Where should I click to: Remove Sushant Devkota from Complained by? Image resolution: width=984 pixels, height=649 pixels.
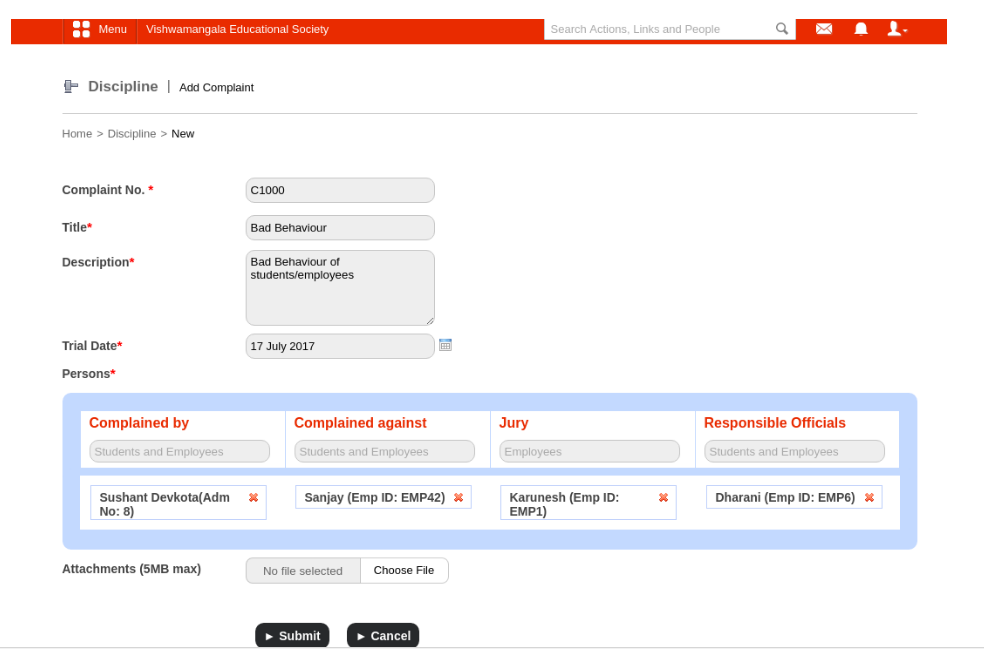tap(253, 497)
